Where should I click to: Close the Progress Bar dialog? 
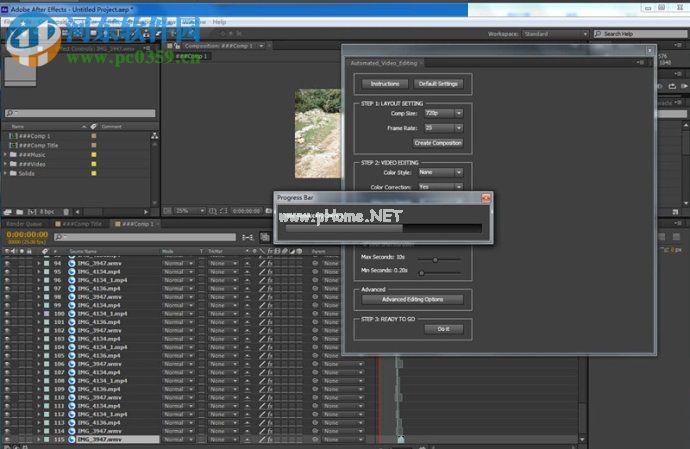[x=486, y=198]
